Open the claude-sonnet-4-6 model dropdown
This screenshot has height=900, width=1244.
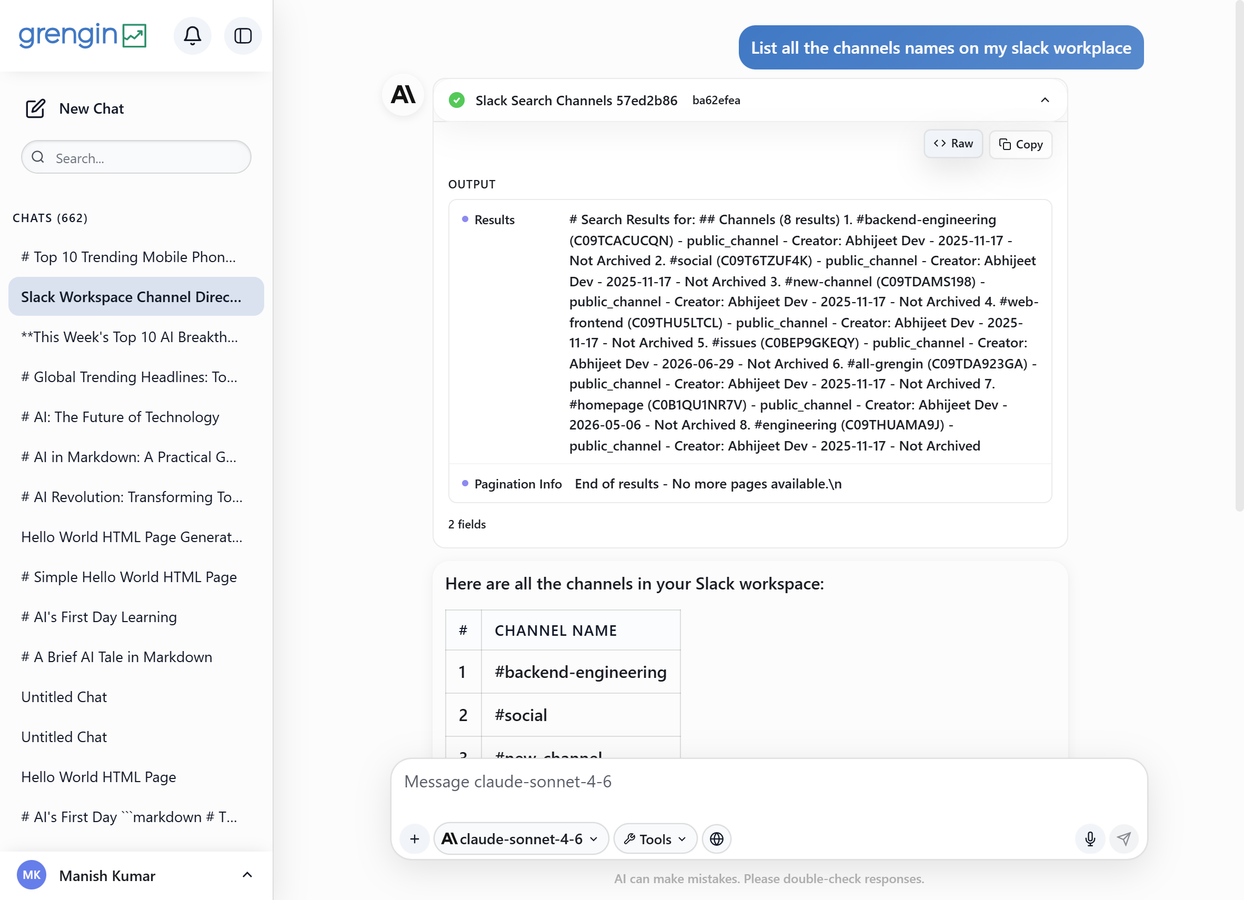click(520, 839)
